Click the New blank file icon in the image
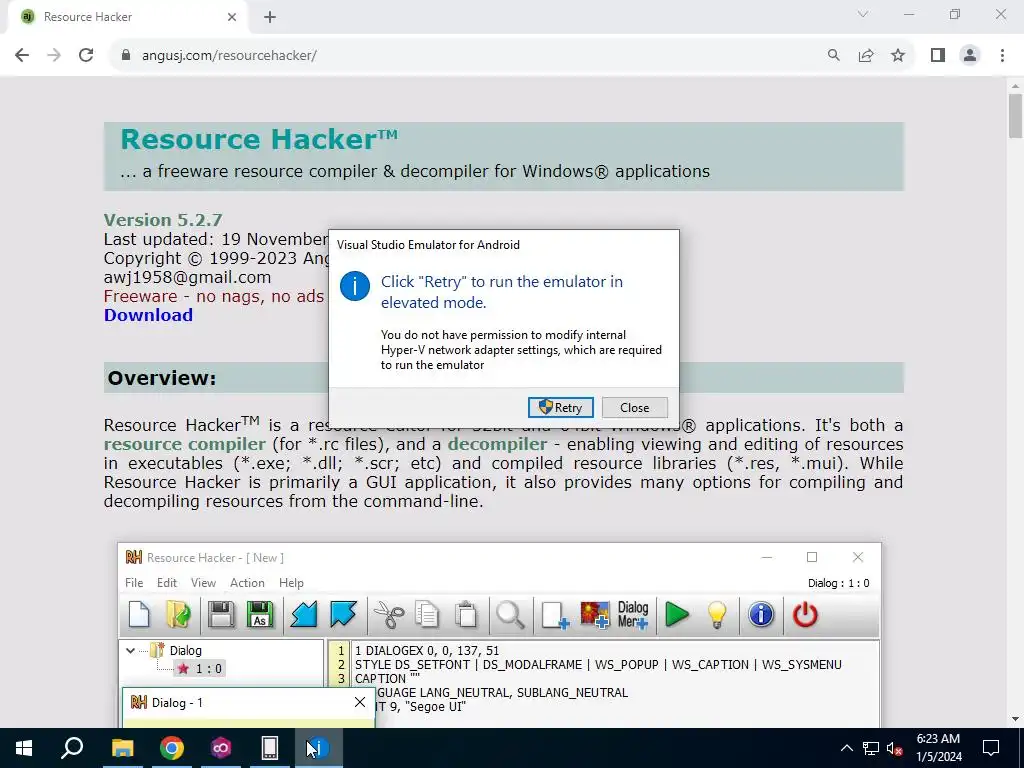This screenshot has height=768, width=1024. pyautogui.click(x=139, y=615)
